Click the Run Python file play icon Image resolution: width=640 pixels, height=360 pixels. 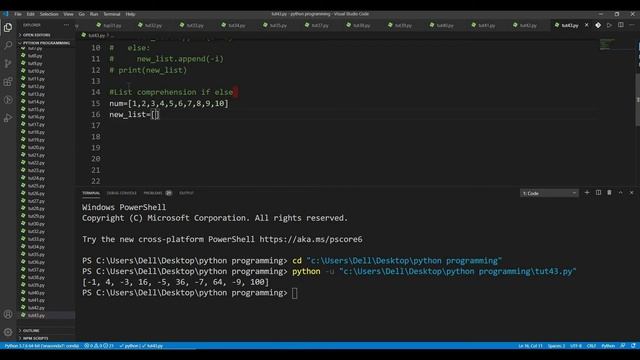(609, 25)
